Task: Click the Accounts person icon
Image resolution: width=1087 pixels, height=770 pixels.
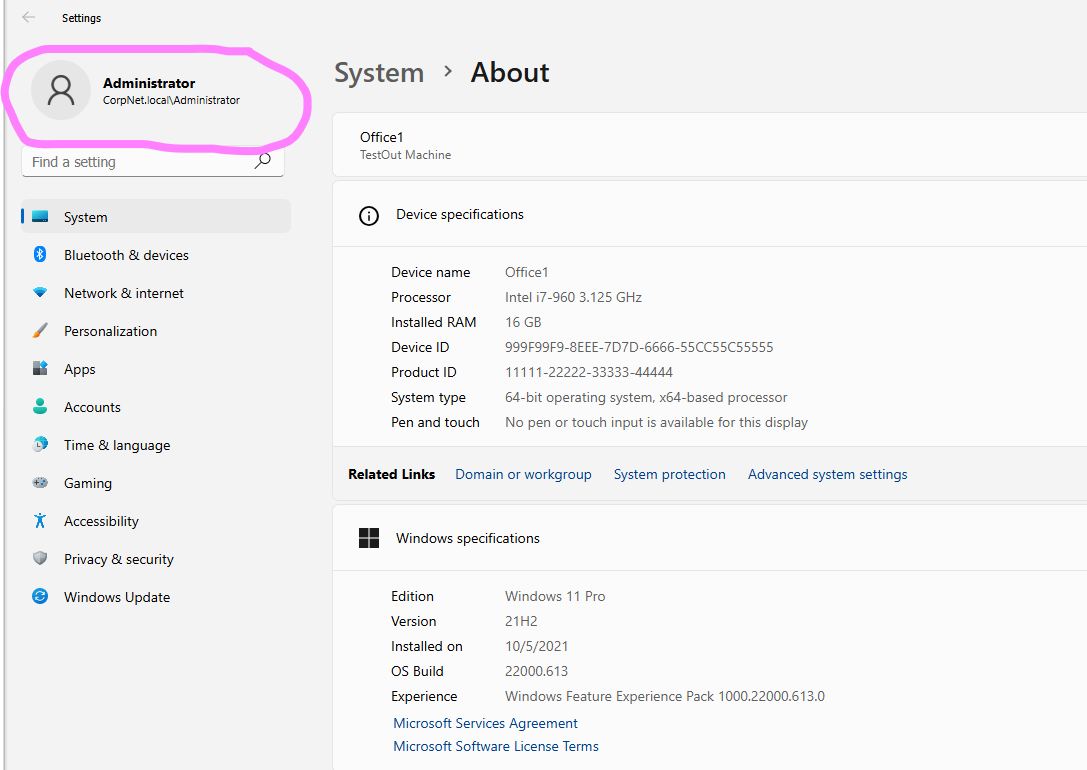Action: (40, 406)
